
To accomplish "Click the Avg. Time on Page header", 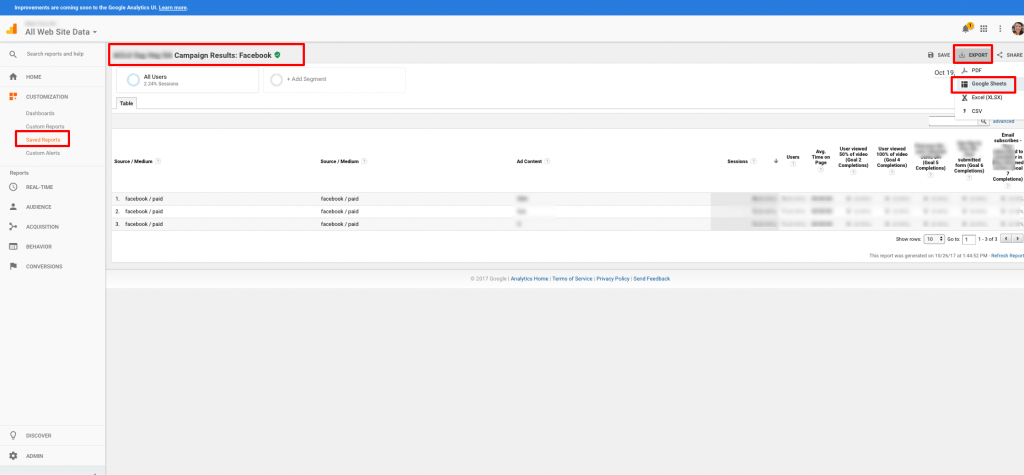I will pos(821,157).
